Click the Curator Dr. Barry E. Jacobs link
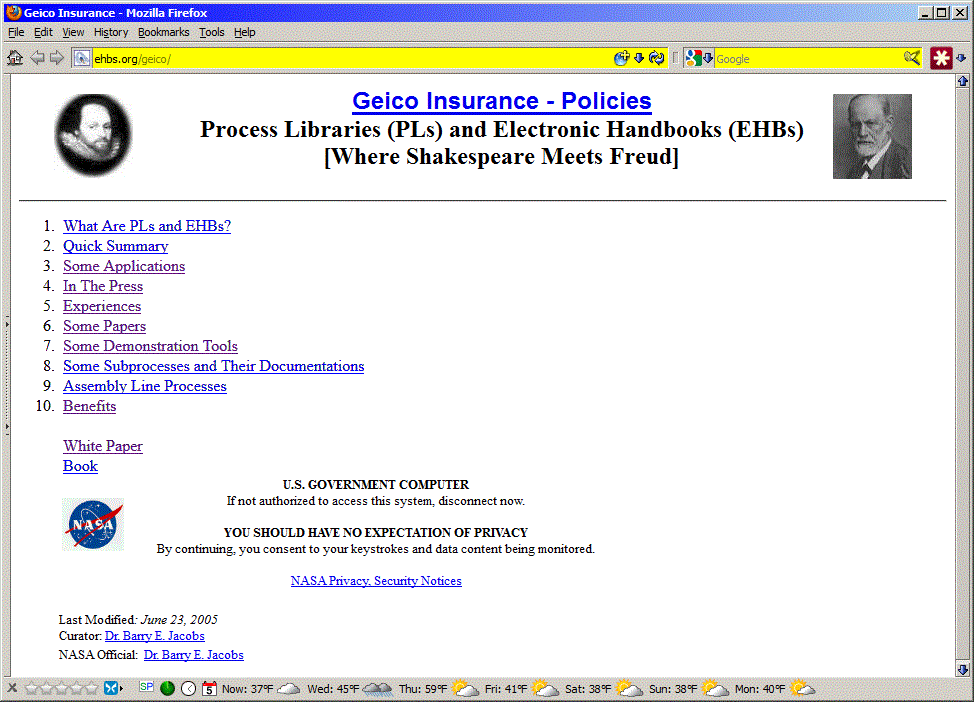974x702 pixels. tap(155, 636)
